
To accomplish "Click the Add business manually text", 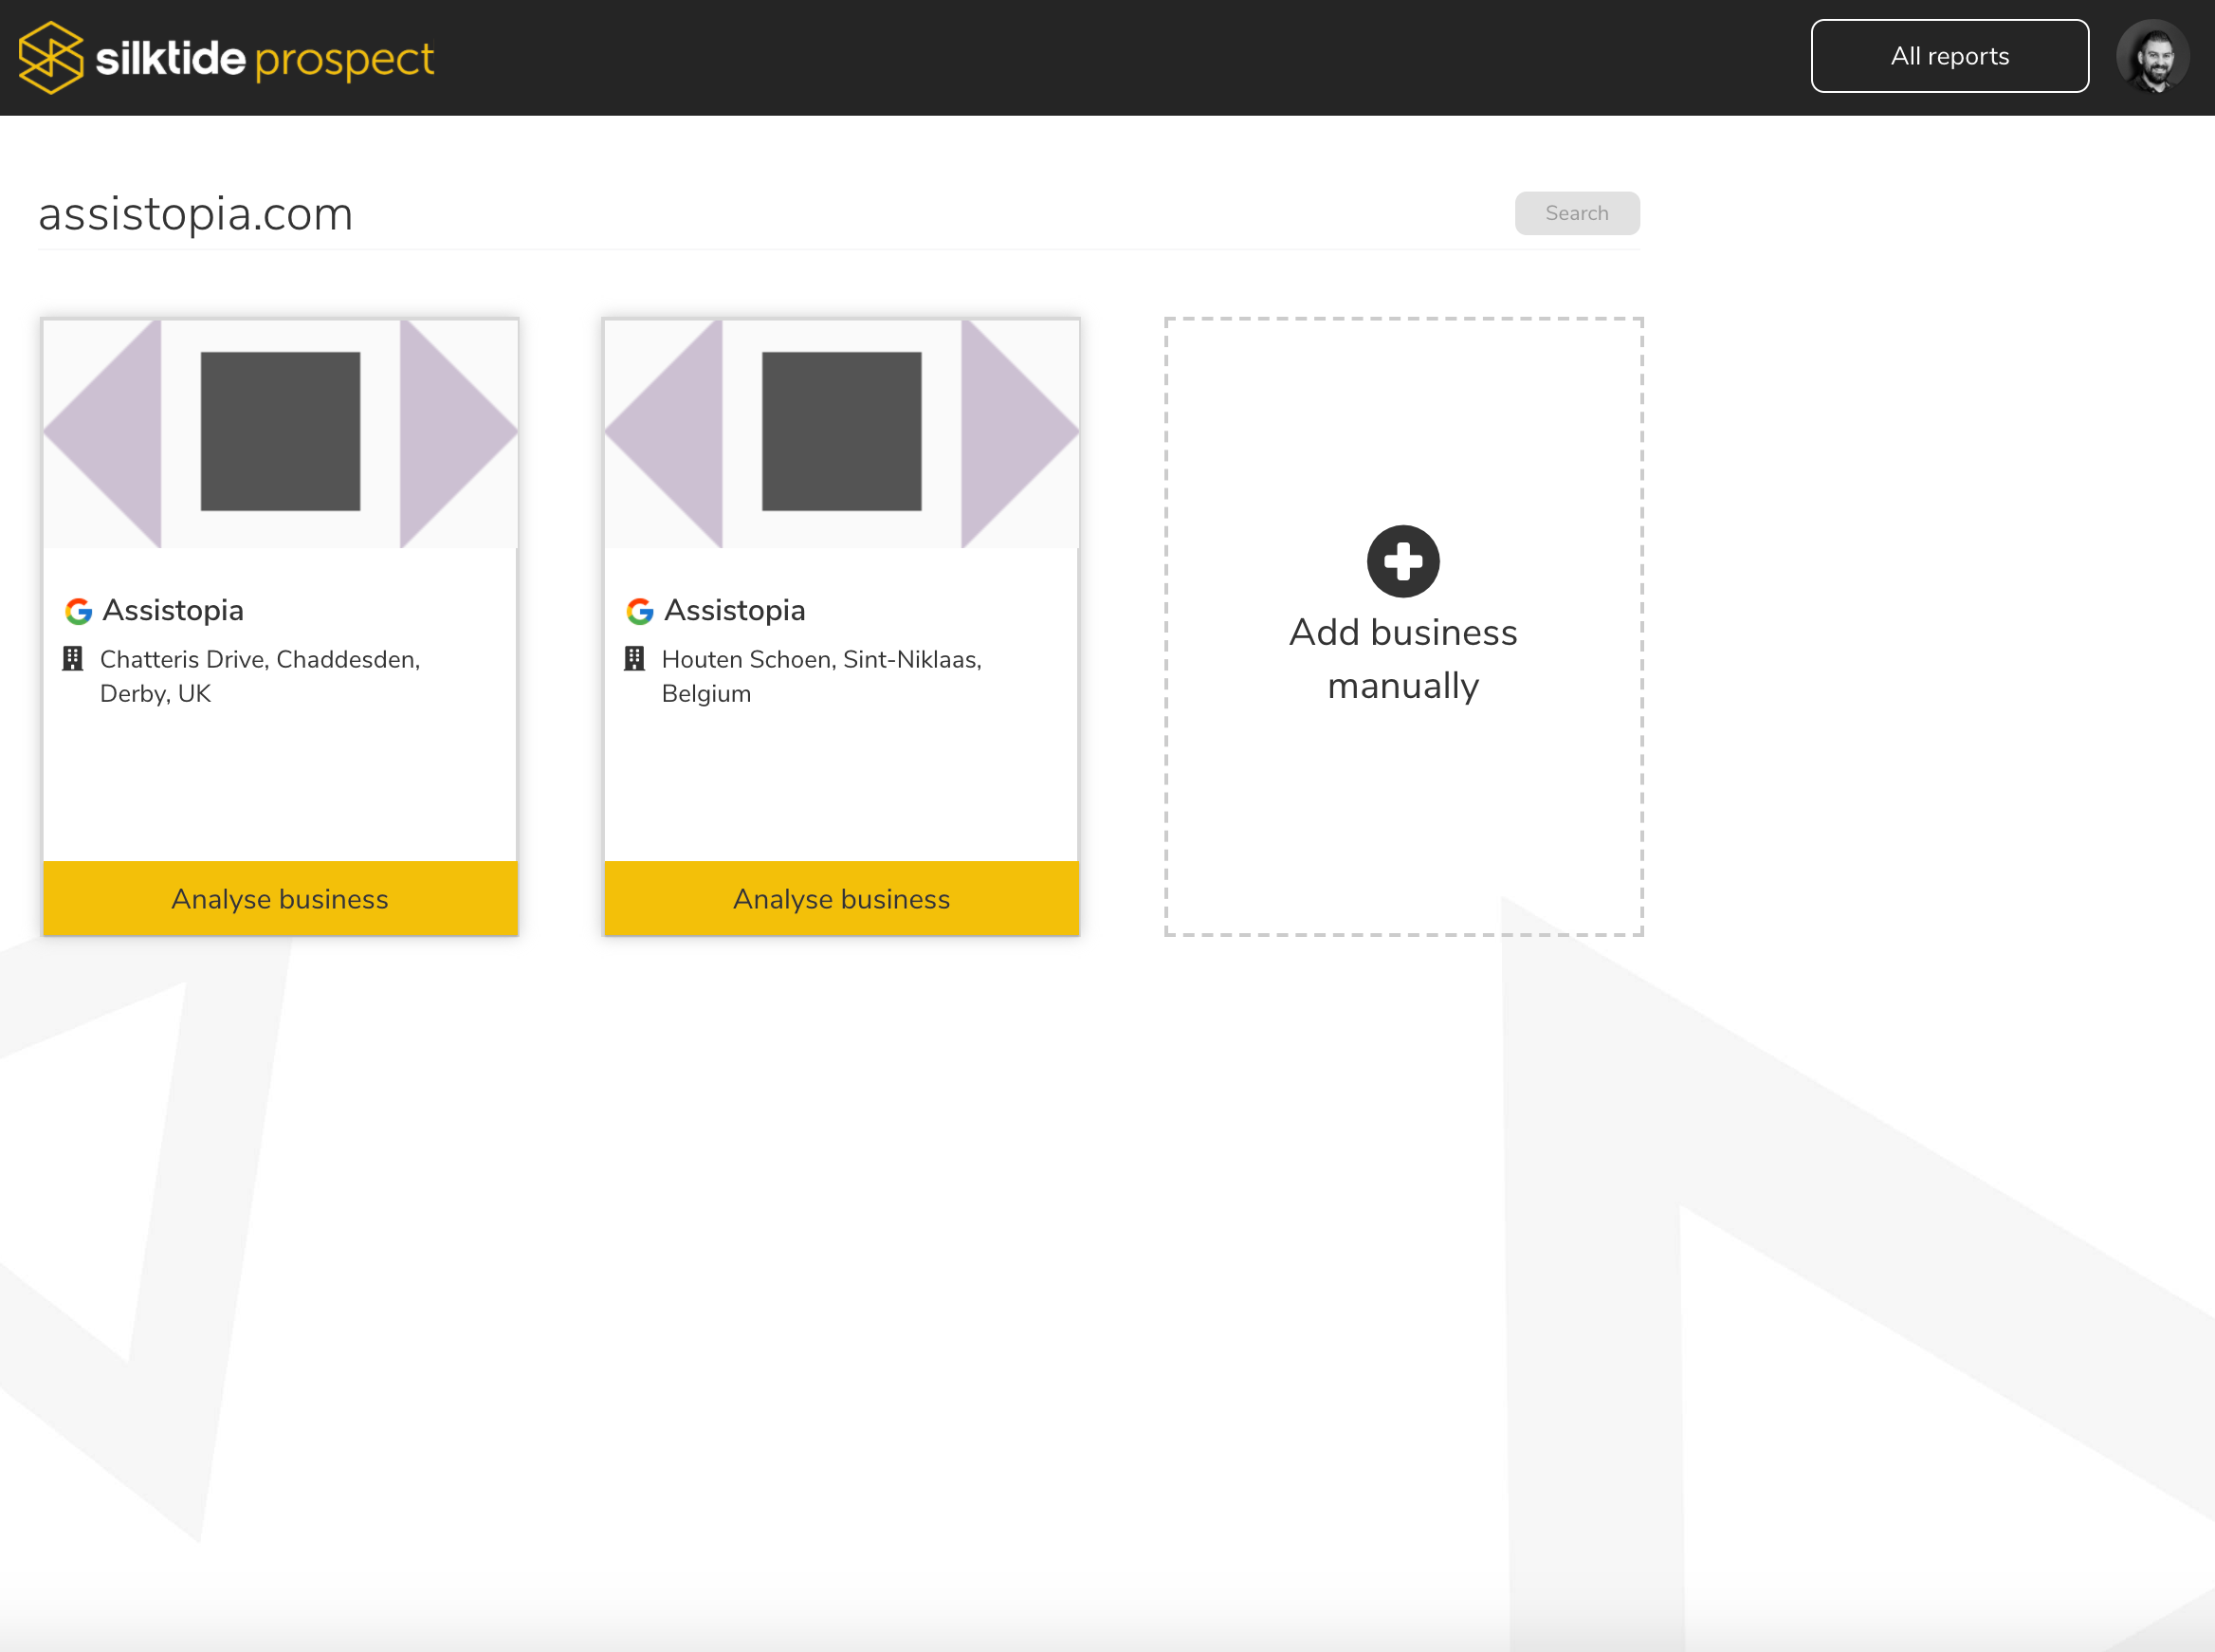I will coord(1403,659).
